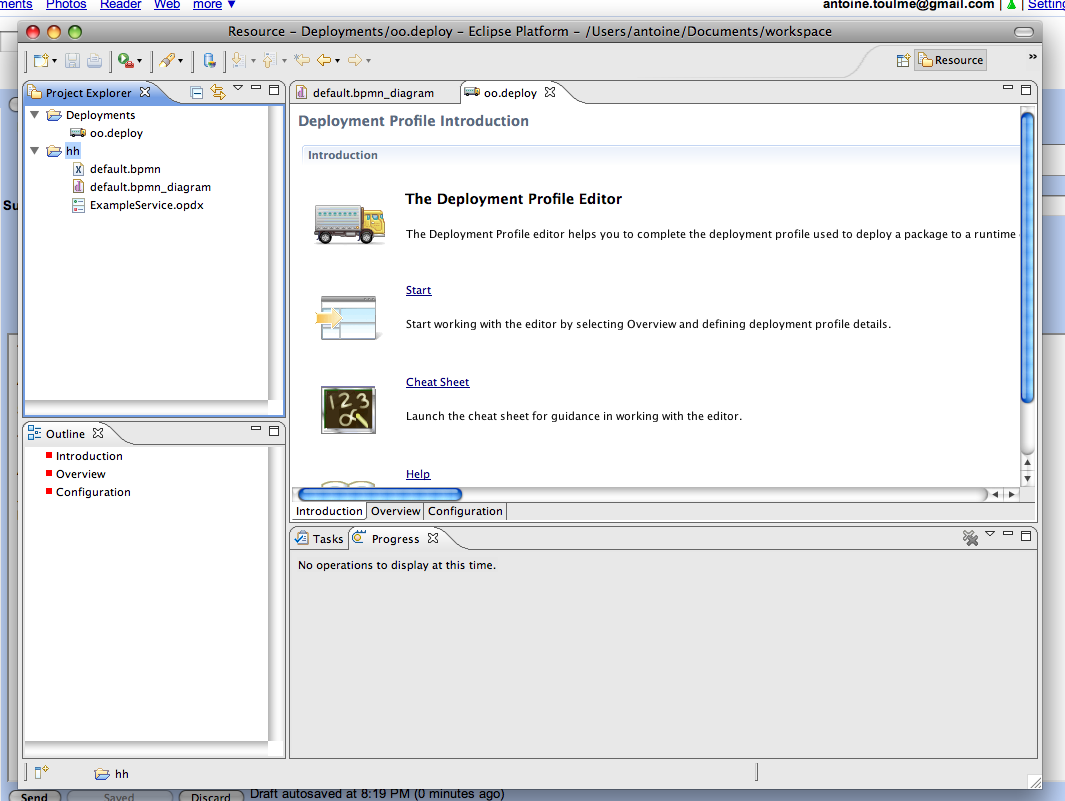Click the Save disk icon in toolbar

point(72,60)
